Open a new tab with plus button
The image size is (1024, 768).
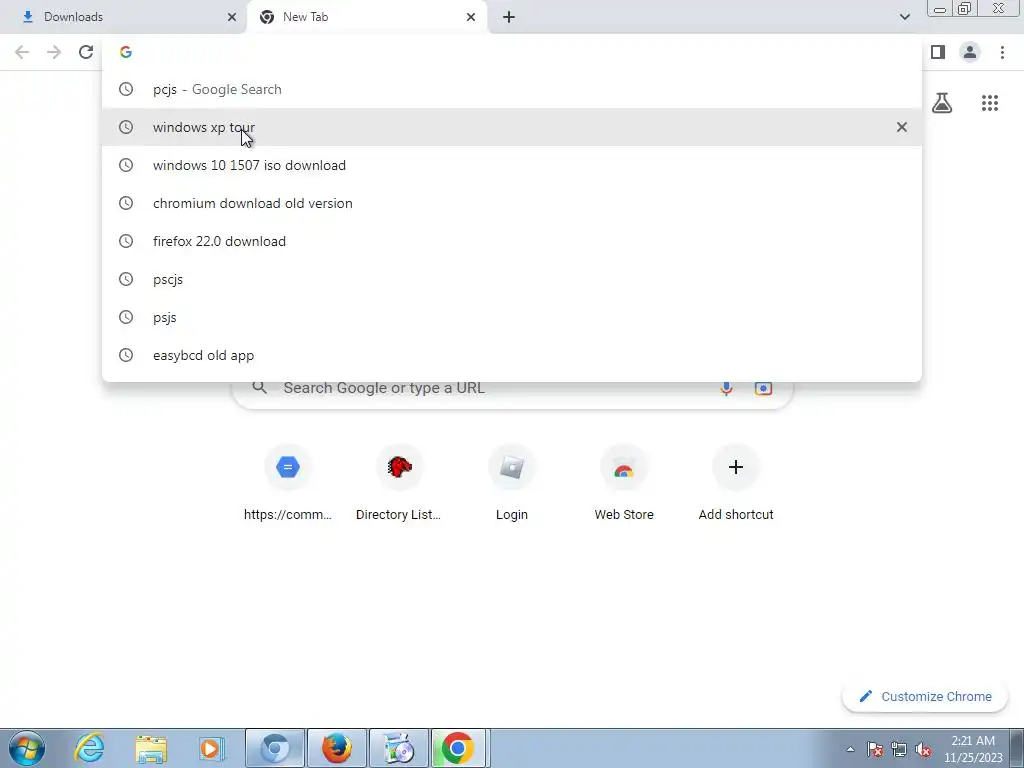coord(509,17)
